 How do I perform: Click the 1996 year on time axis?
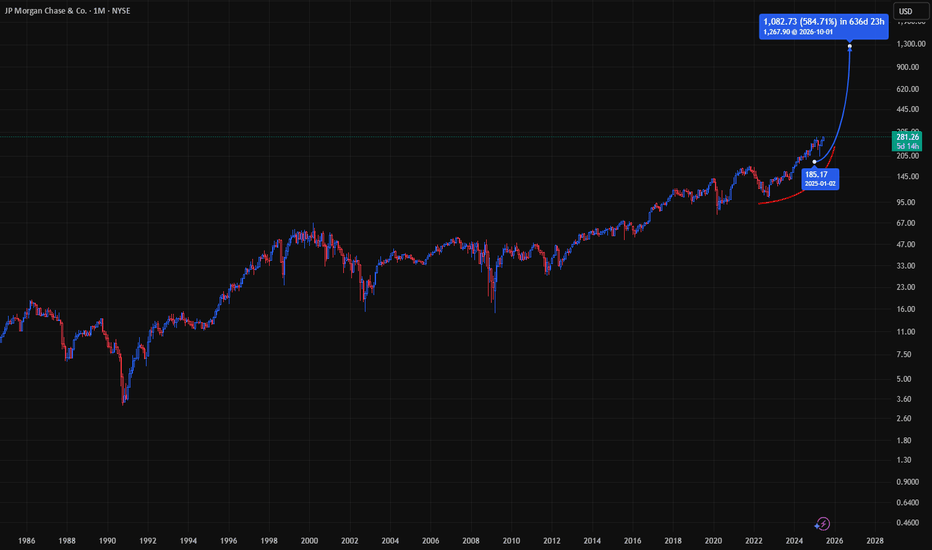click(x=229, y=541)
